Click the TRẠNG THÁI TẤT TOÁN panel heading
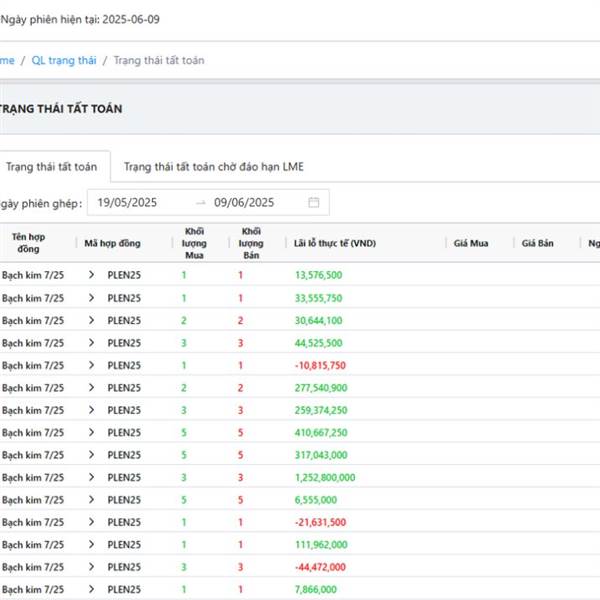 click(61, 109)
